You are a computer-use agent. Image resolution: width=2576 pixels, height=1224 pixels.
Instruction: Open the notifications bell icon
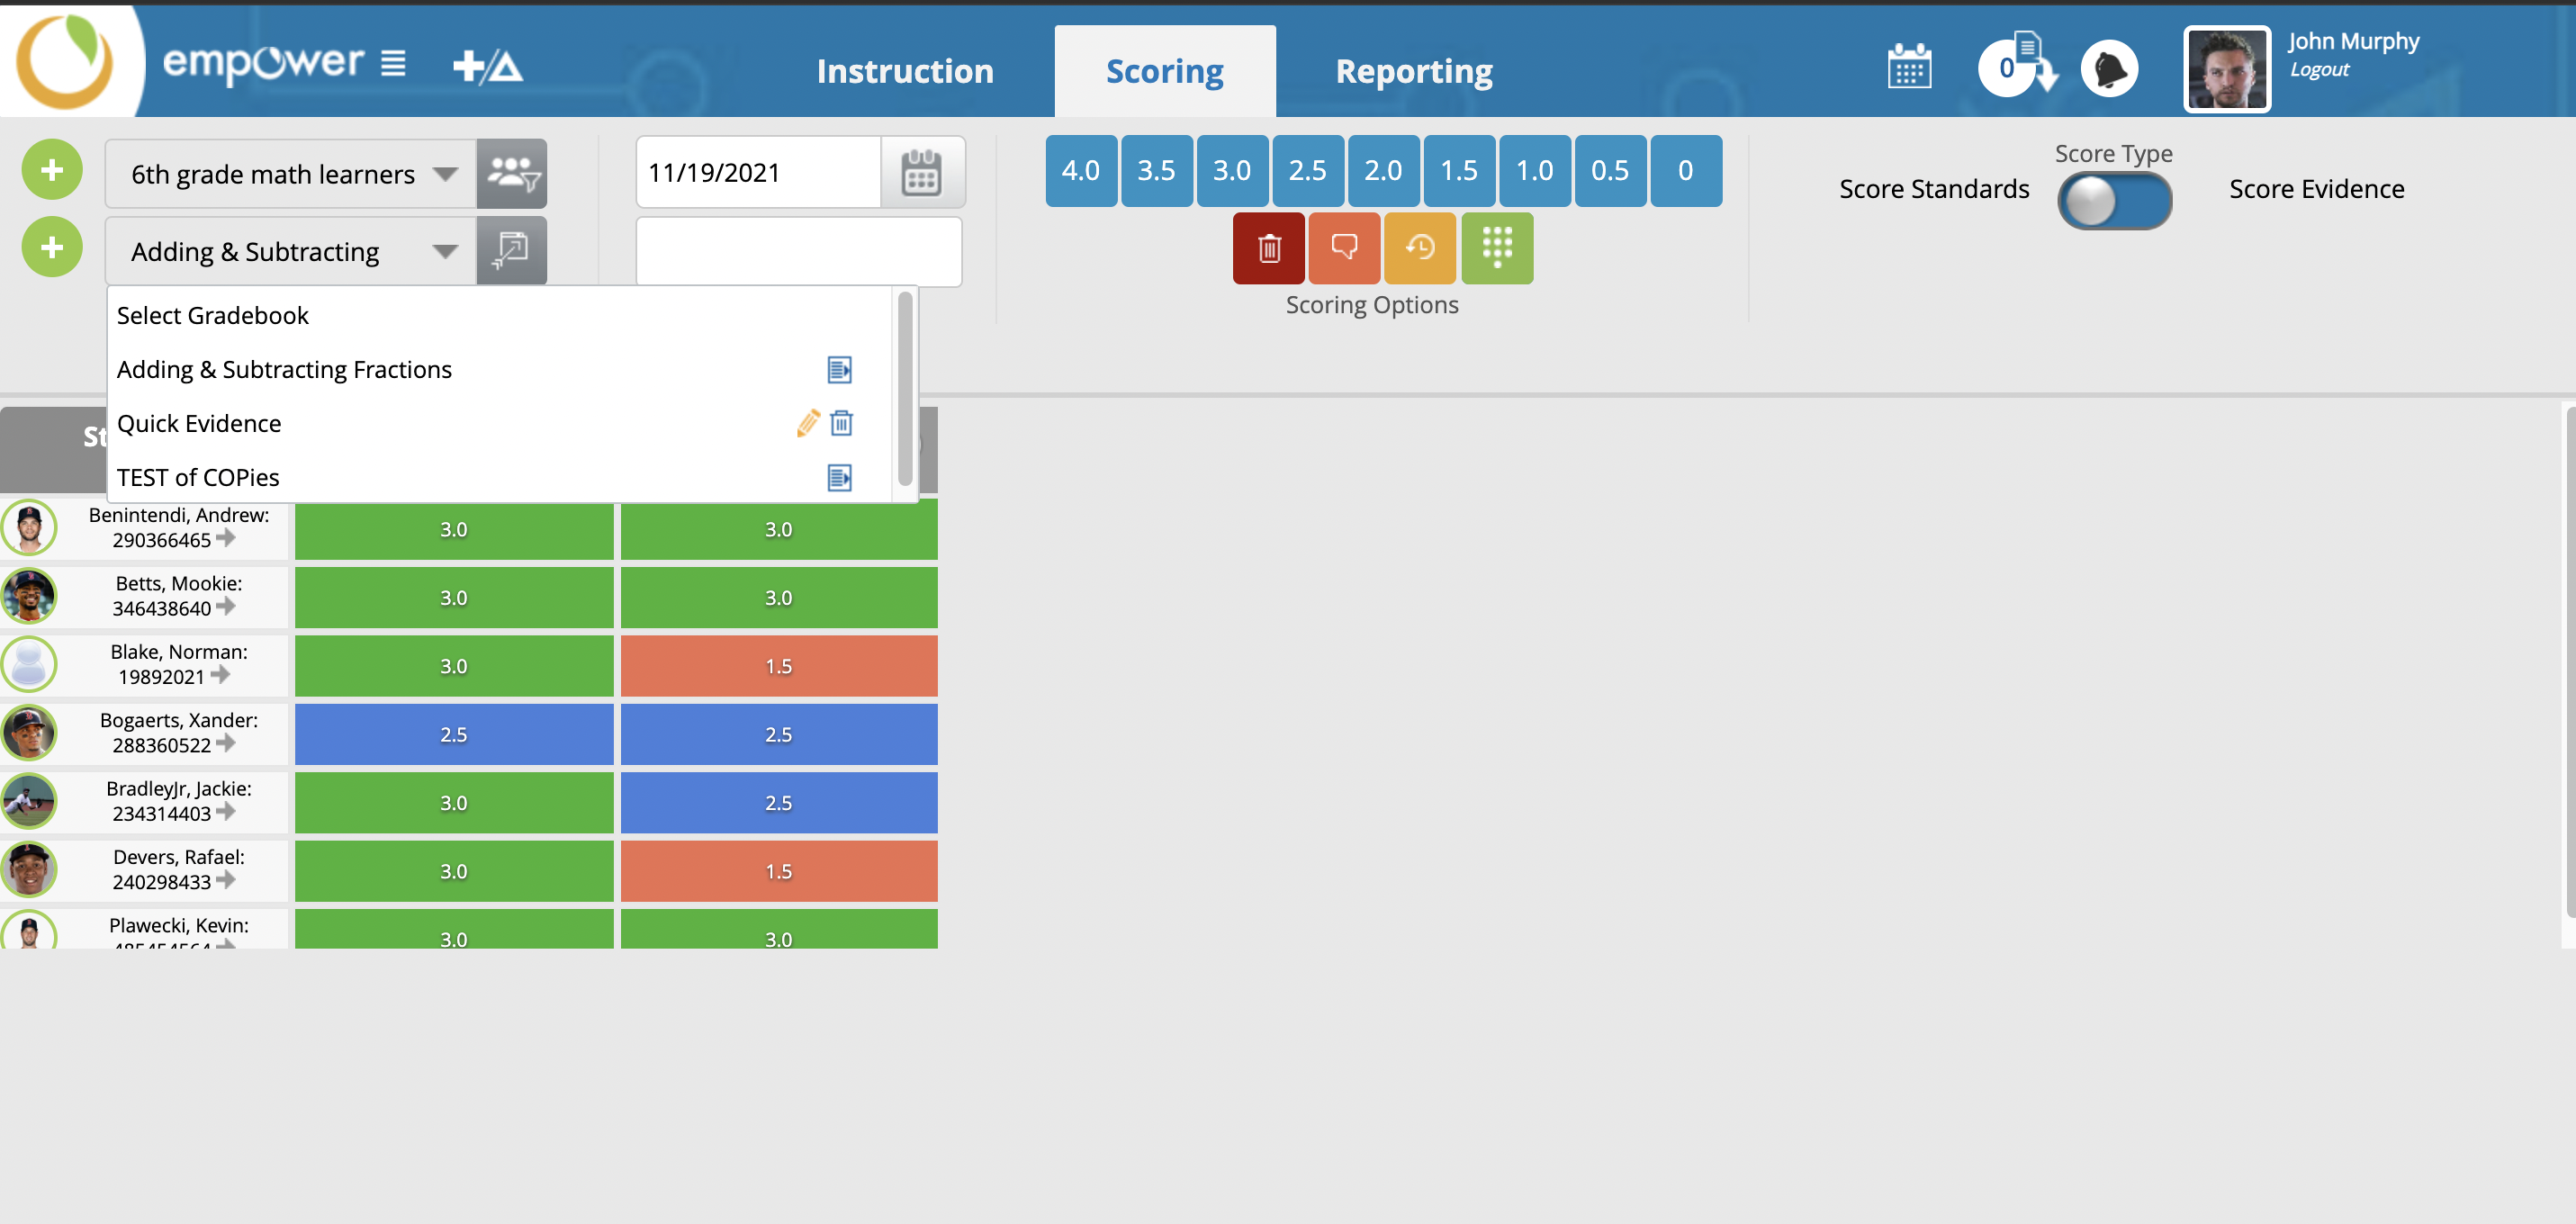[x=2109, y=69]
